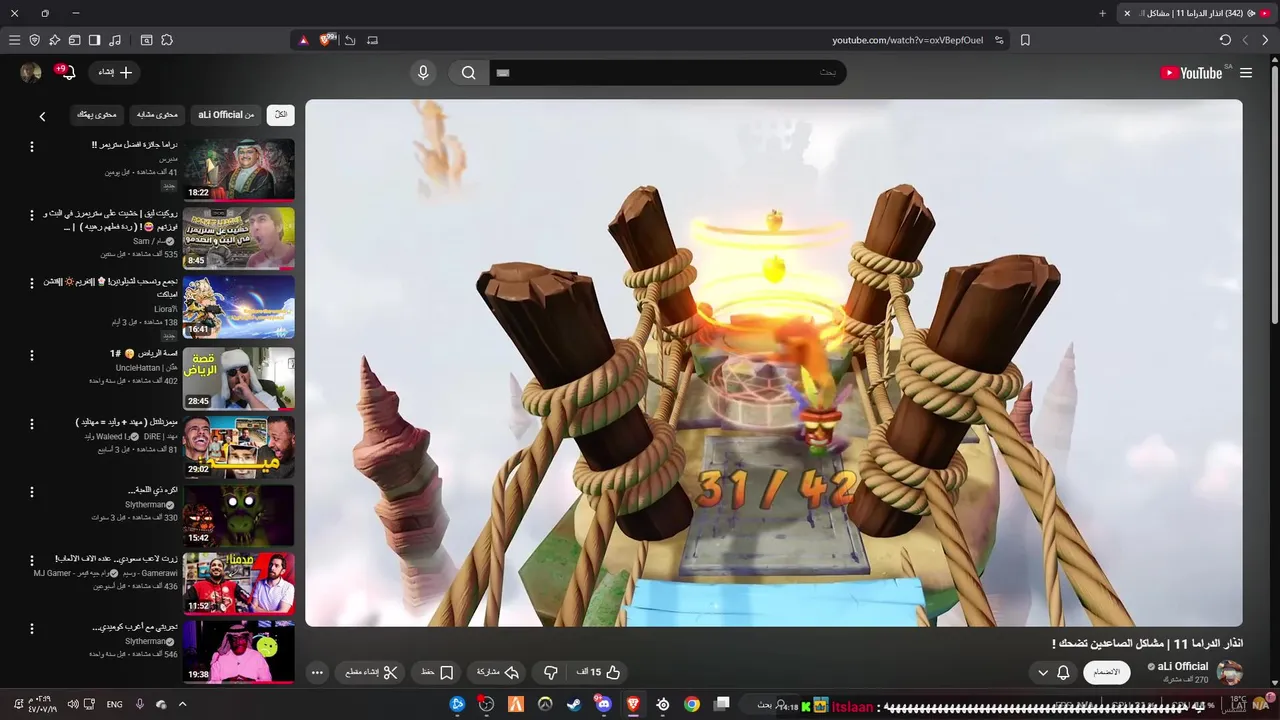Click the share arrow icon in address bar

[x=350, y=40]
